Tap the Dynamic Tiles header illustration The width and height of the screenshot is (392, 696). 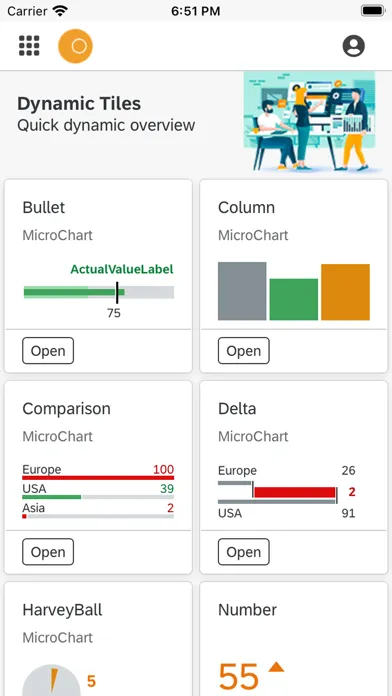point(313,122)
